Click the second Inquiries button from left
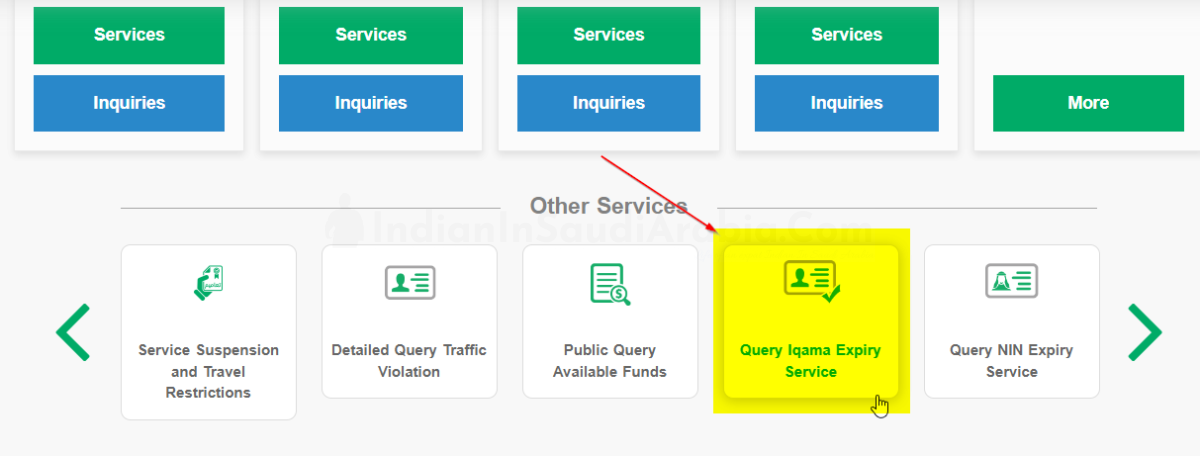The width and height of the screenshot is (1200, 456). click(x=371, y=103)
